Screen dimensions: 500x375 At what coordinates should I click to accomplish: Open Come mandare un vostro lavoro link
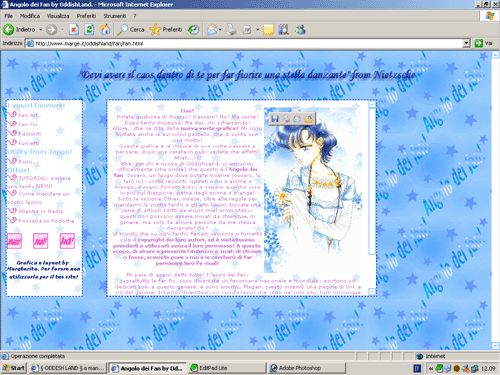[38, 198]
